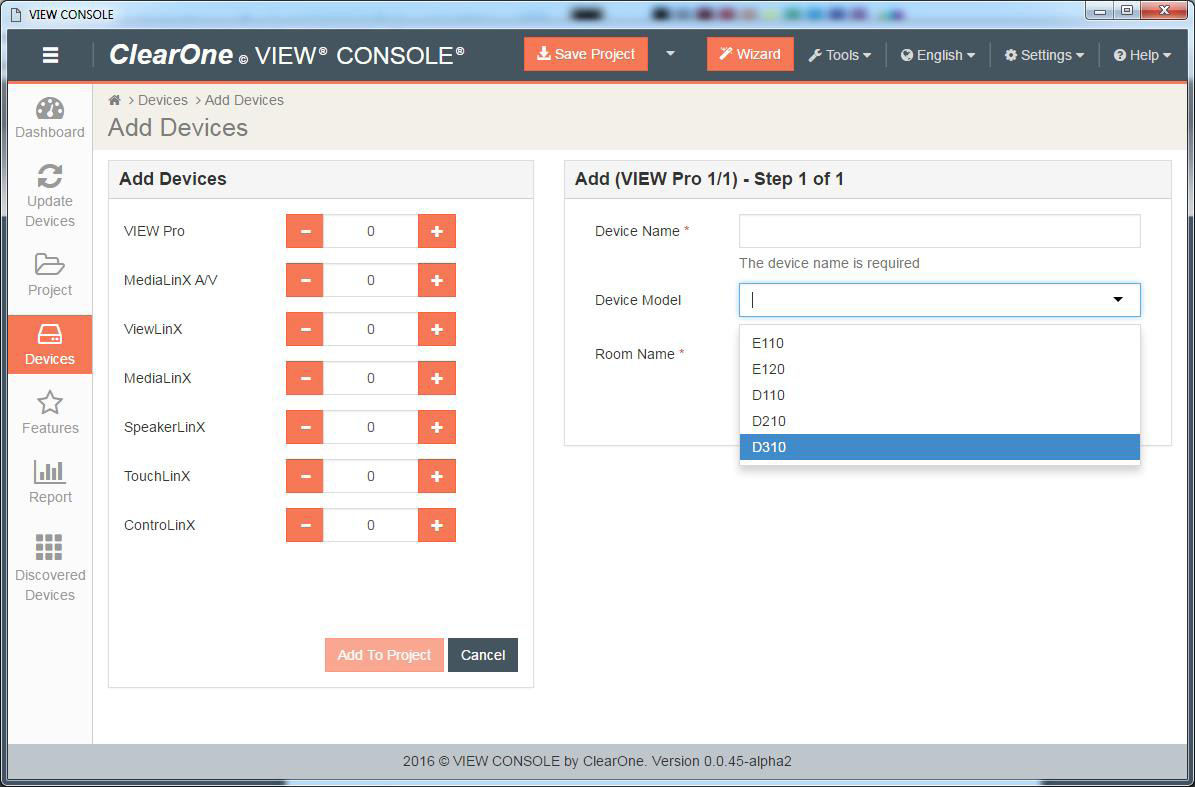Increase TouchLinX device count
The width and height of the screenshot is (1195, 787).
(437, 476)
